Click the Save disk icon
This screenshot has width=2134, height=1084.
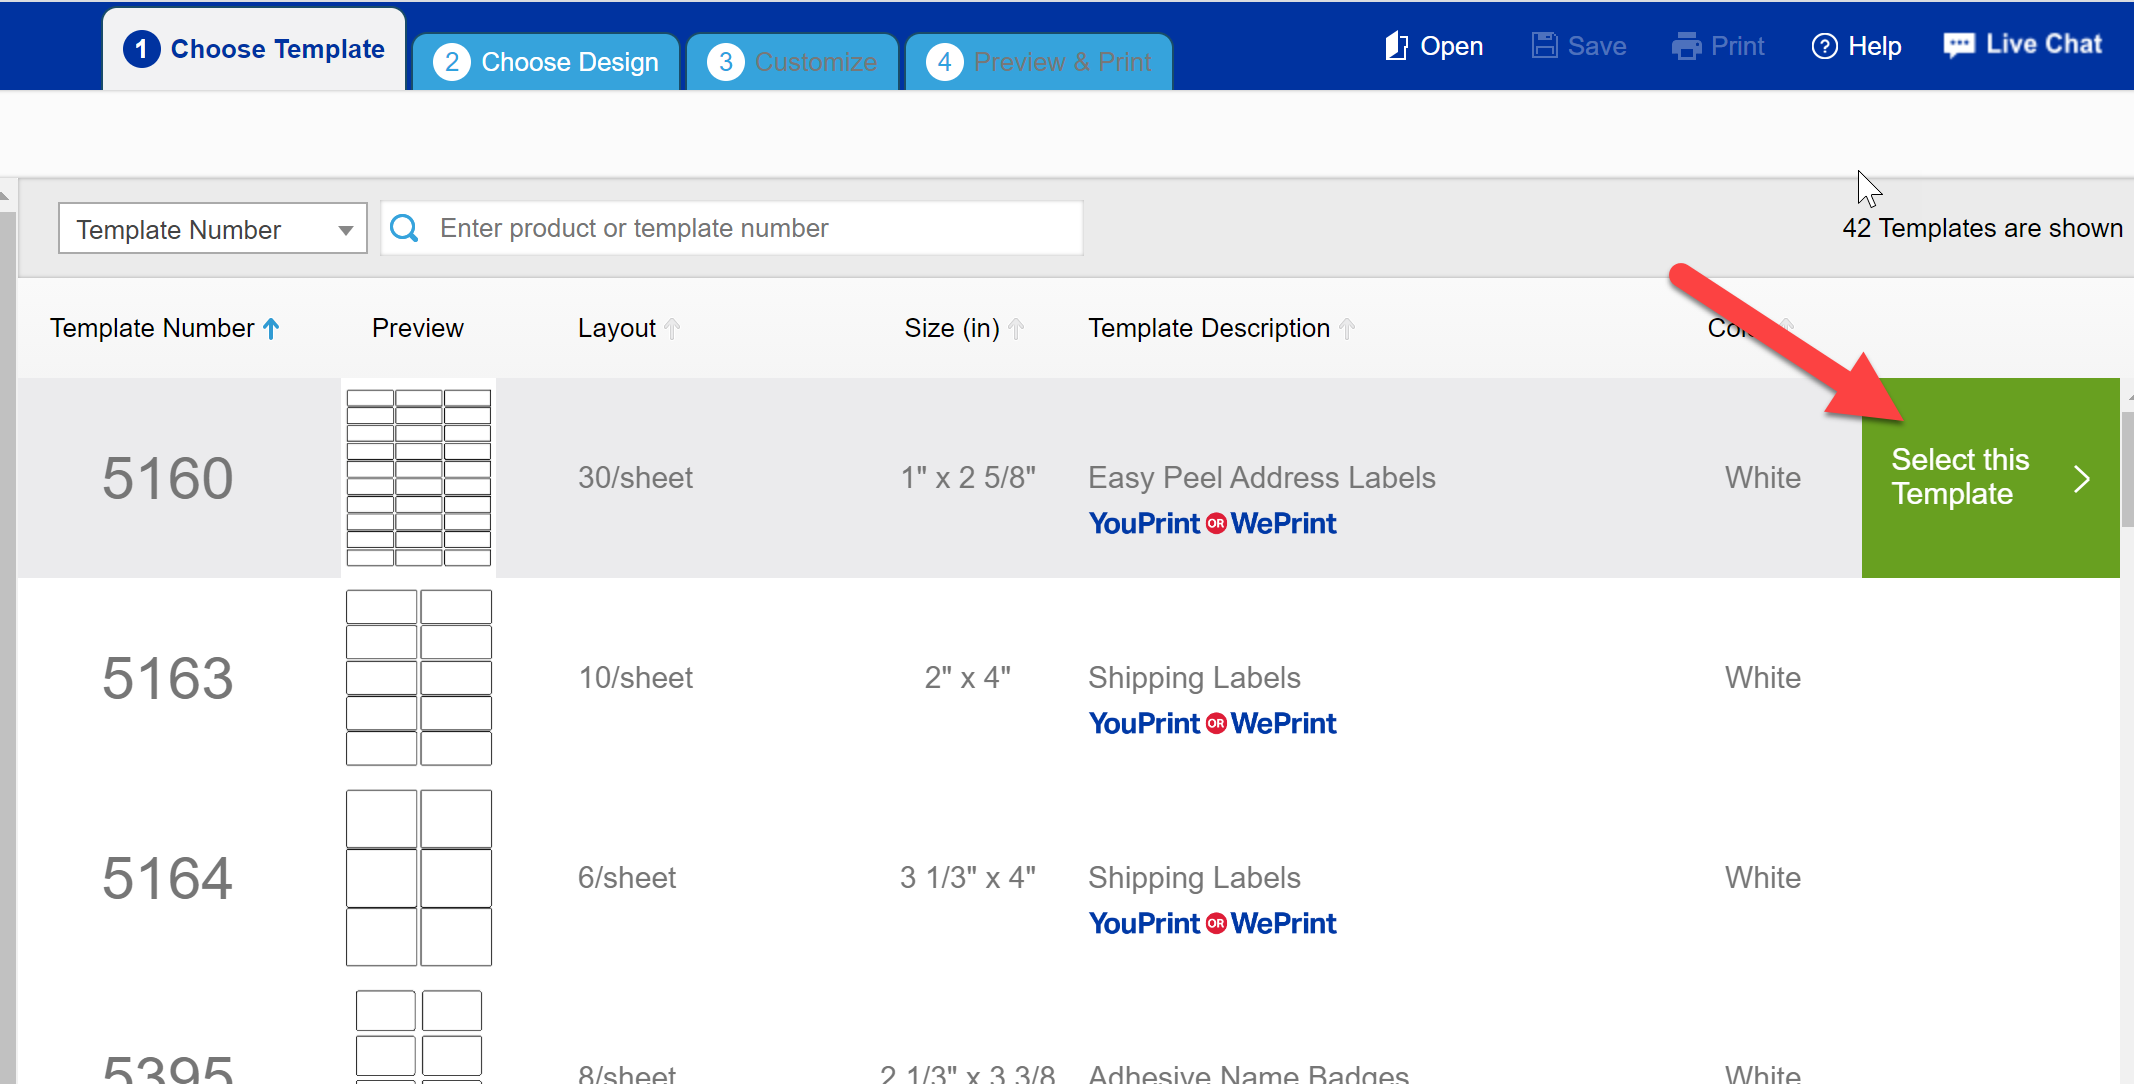coord(1544,46)
